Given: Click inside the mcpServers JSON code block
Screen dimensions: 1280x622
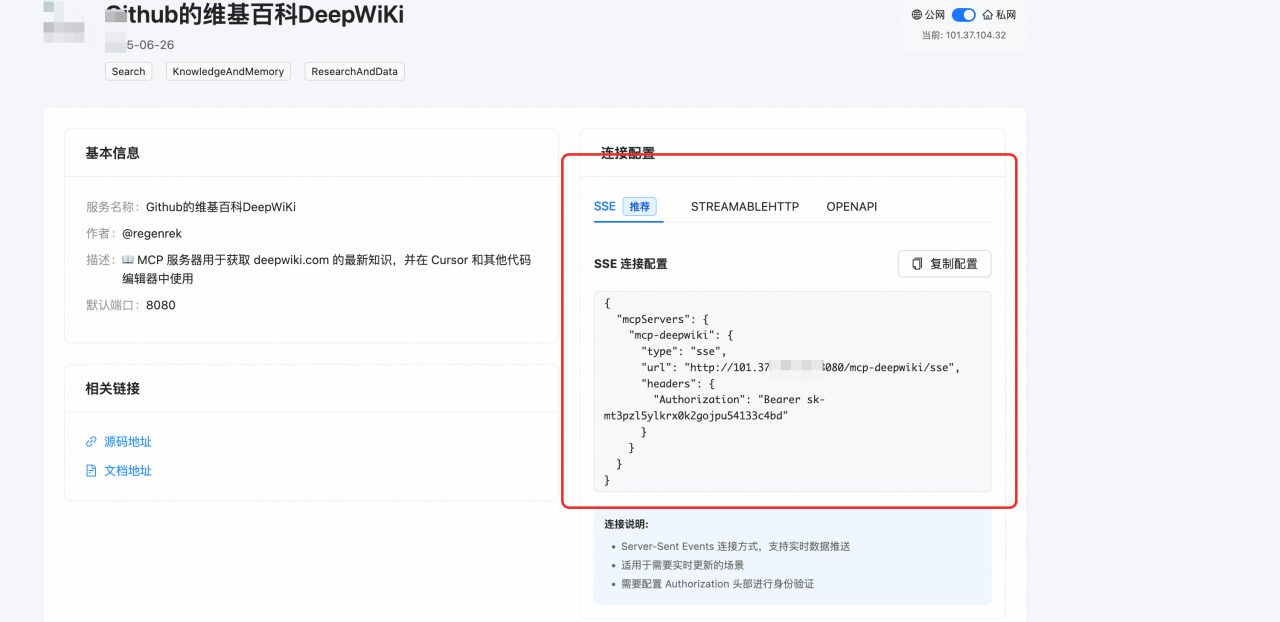Looking at the screenshot, I should (x=792, y=391).
